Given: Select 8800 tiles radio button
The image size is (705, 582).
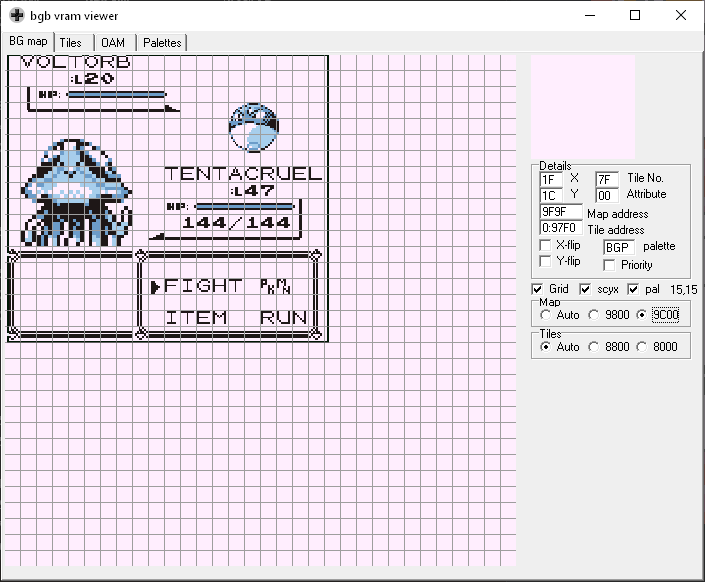Looking at the screenshot, I should pos(593,347).
